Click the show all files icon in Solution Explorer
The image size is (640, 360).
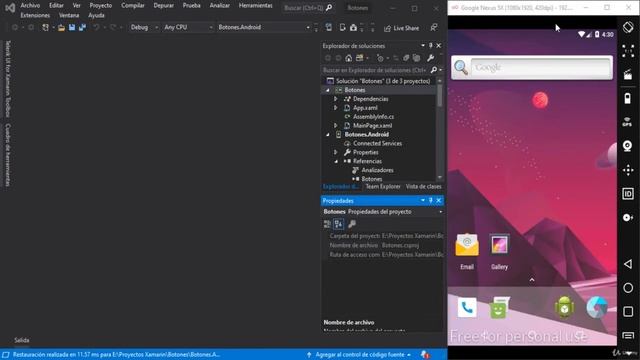[x=416, y=58]
